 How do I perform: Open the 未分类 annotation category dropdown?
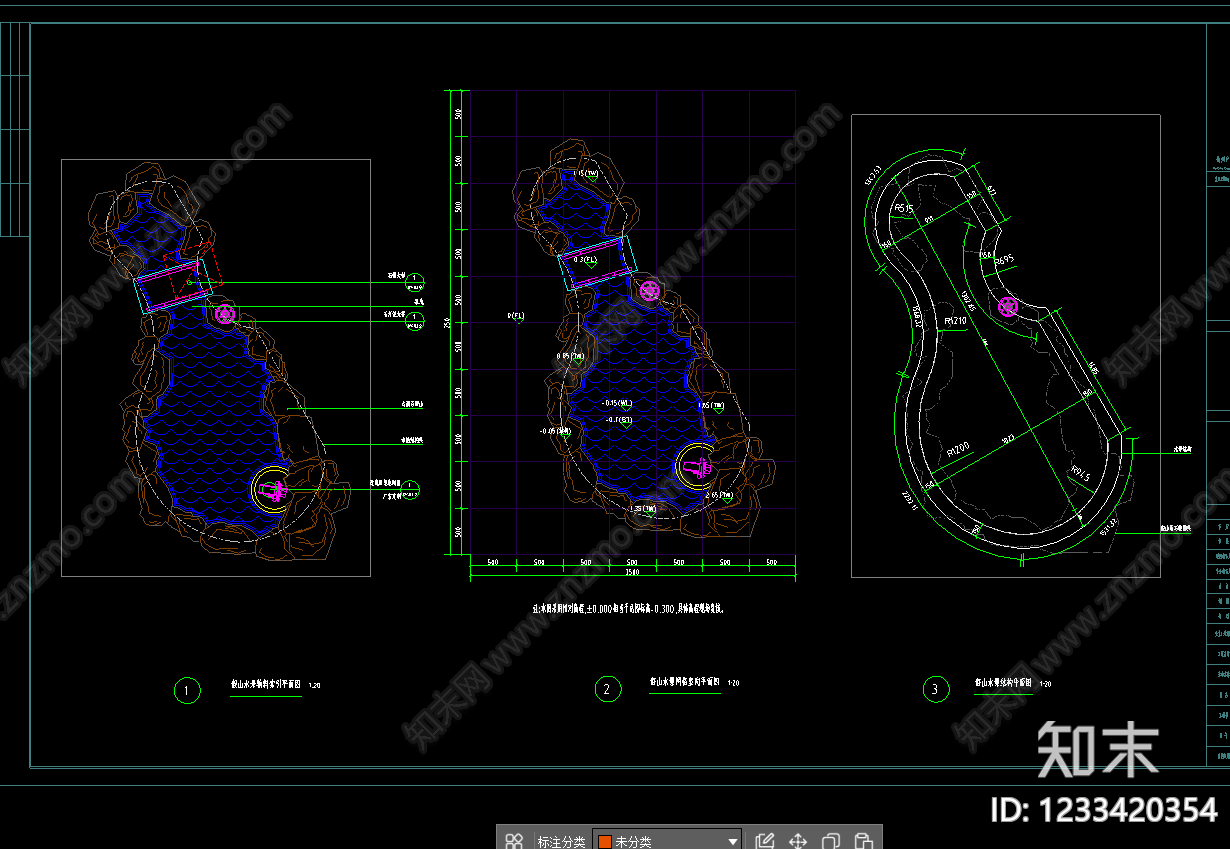(668, 841)
